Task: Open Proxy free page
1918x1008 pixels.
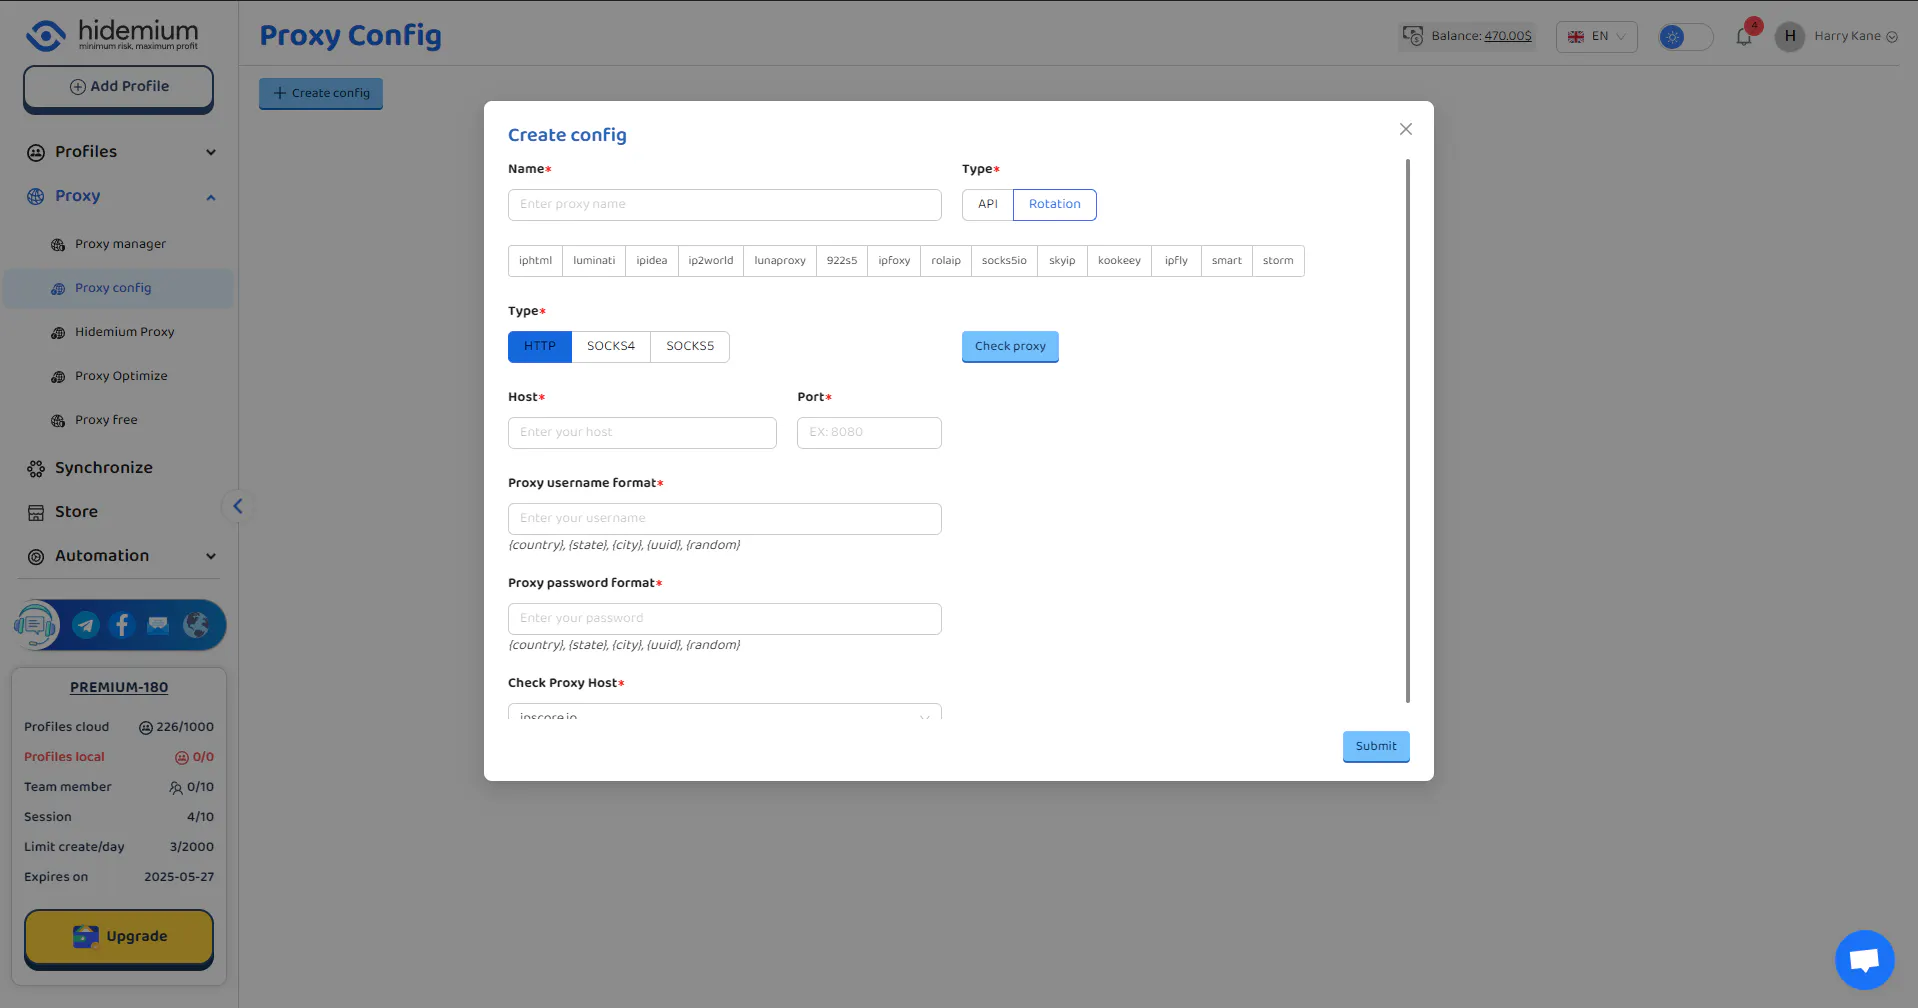Action: point(106,420)
